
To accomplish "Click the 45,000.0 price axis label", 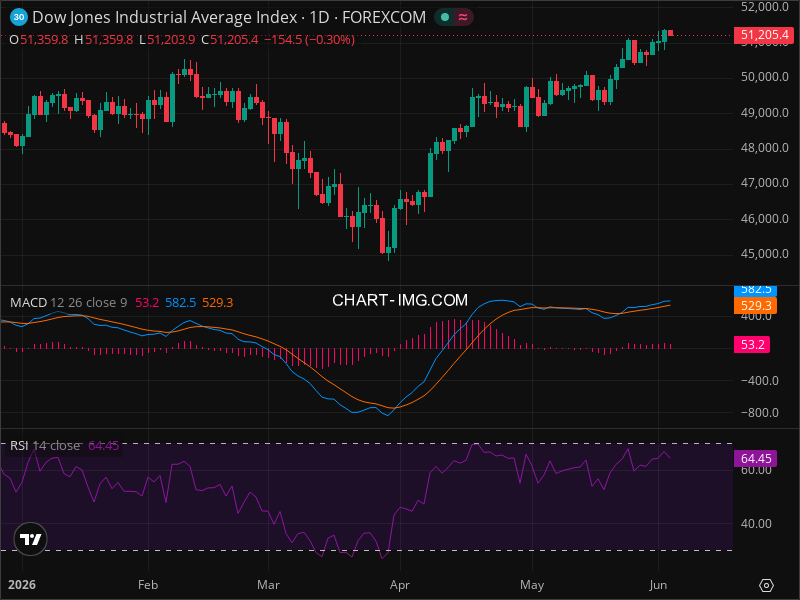I will coord(764,254).
